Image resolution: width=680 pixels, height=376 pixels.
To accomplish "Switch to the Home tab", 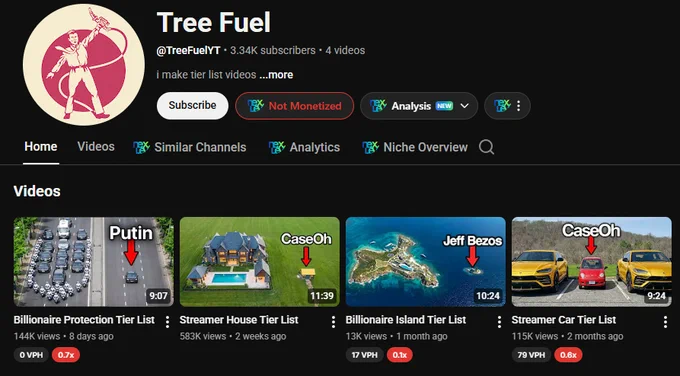I will coord(41,147).
